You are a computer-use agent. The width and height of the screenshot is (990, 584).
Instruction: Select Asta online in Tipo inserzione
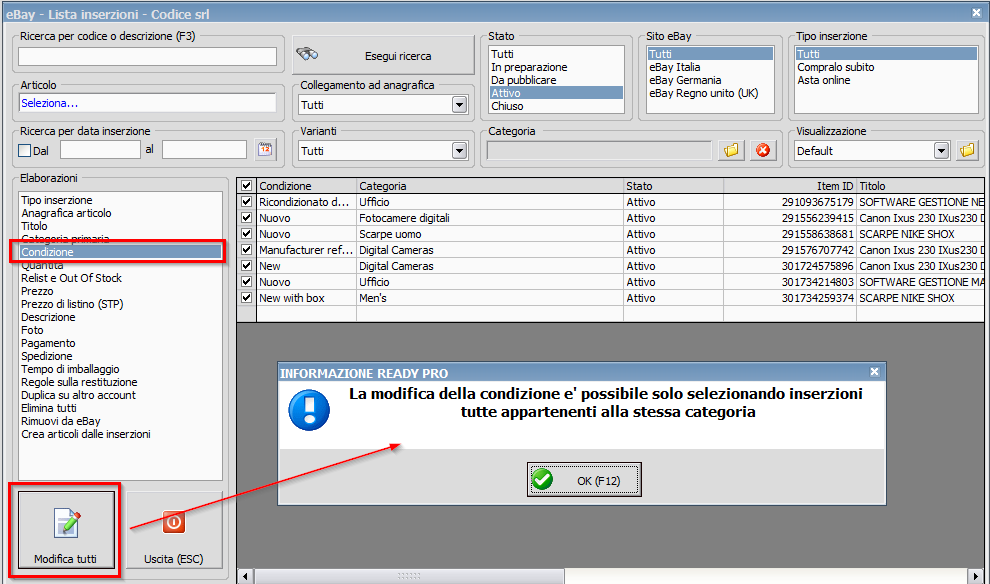(823, 80)
